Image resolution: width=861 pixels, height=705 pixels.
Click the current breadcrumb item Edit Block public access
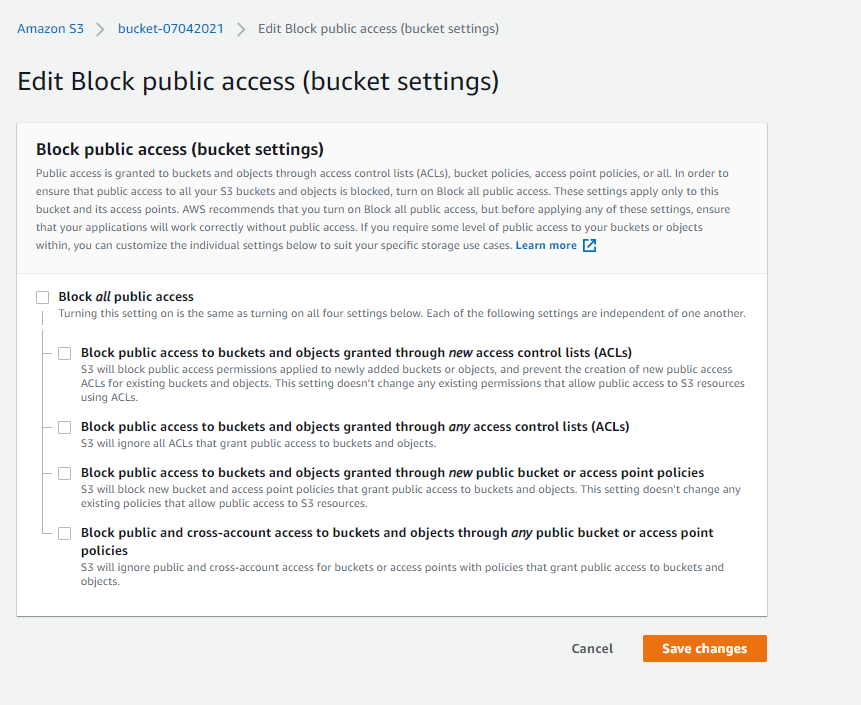click(378, 29)
